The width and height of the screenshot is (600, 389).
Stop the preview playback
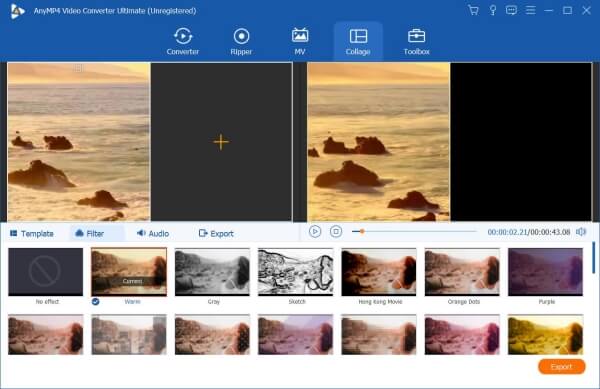coord(336,231)
